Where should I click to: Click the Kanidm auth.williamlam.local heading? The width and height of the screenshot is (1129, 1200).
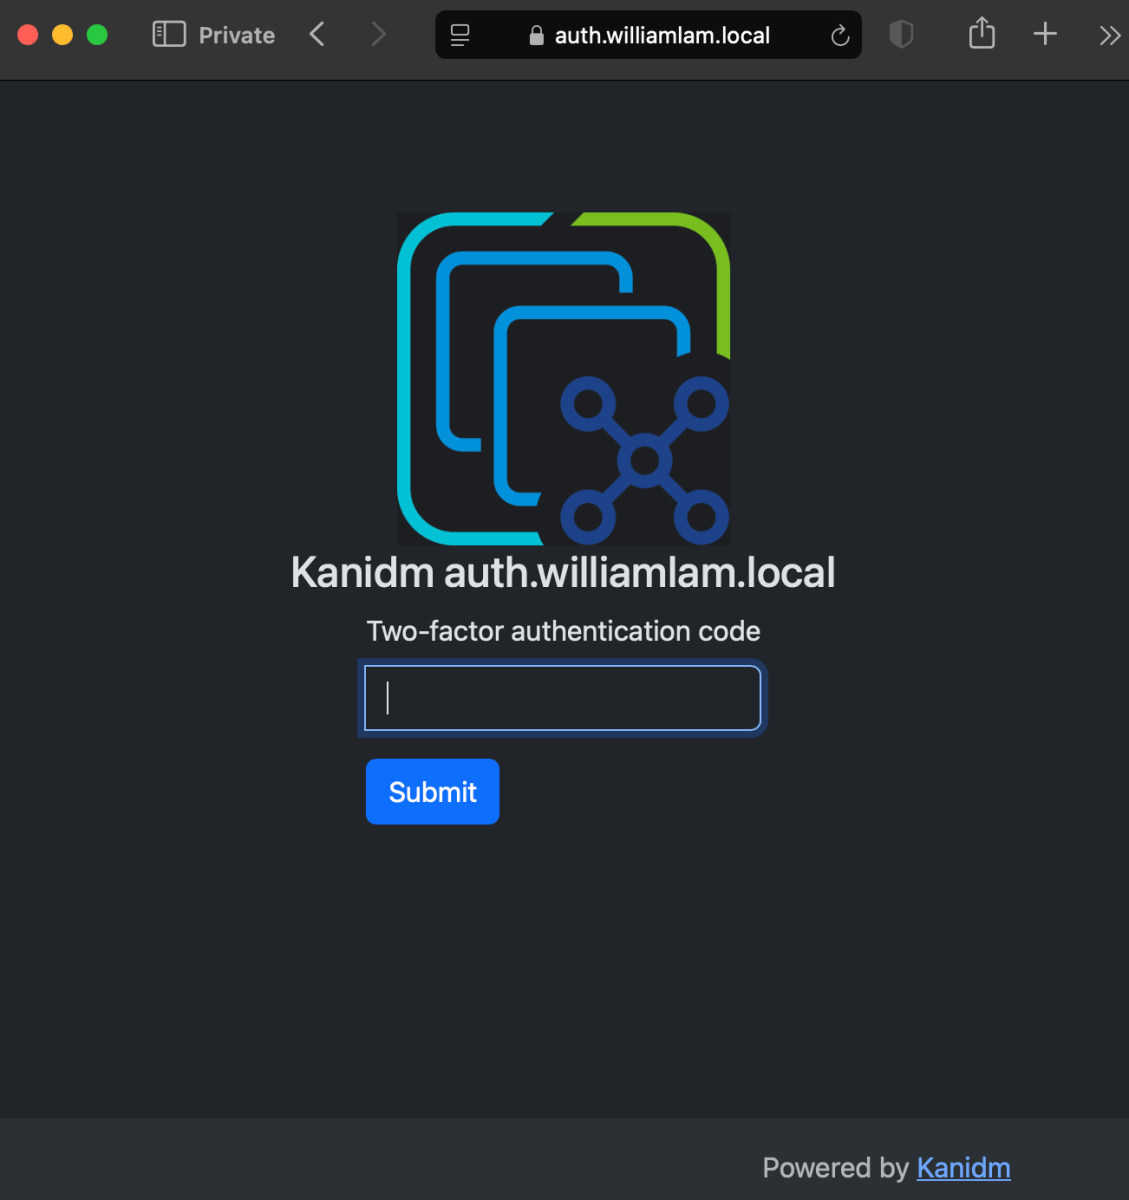563,573
